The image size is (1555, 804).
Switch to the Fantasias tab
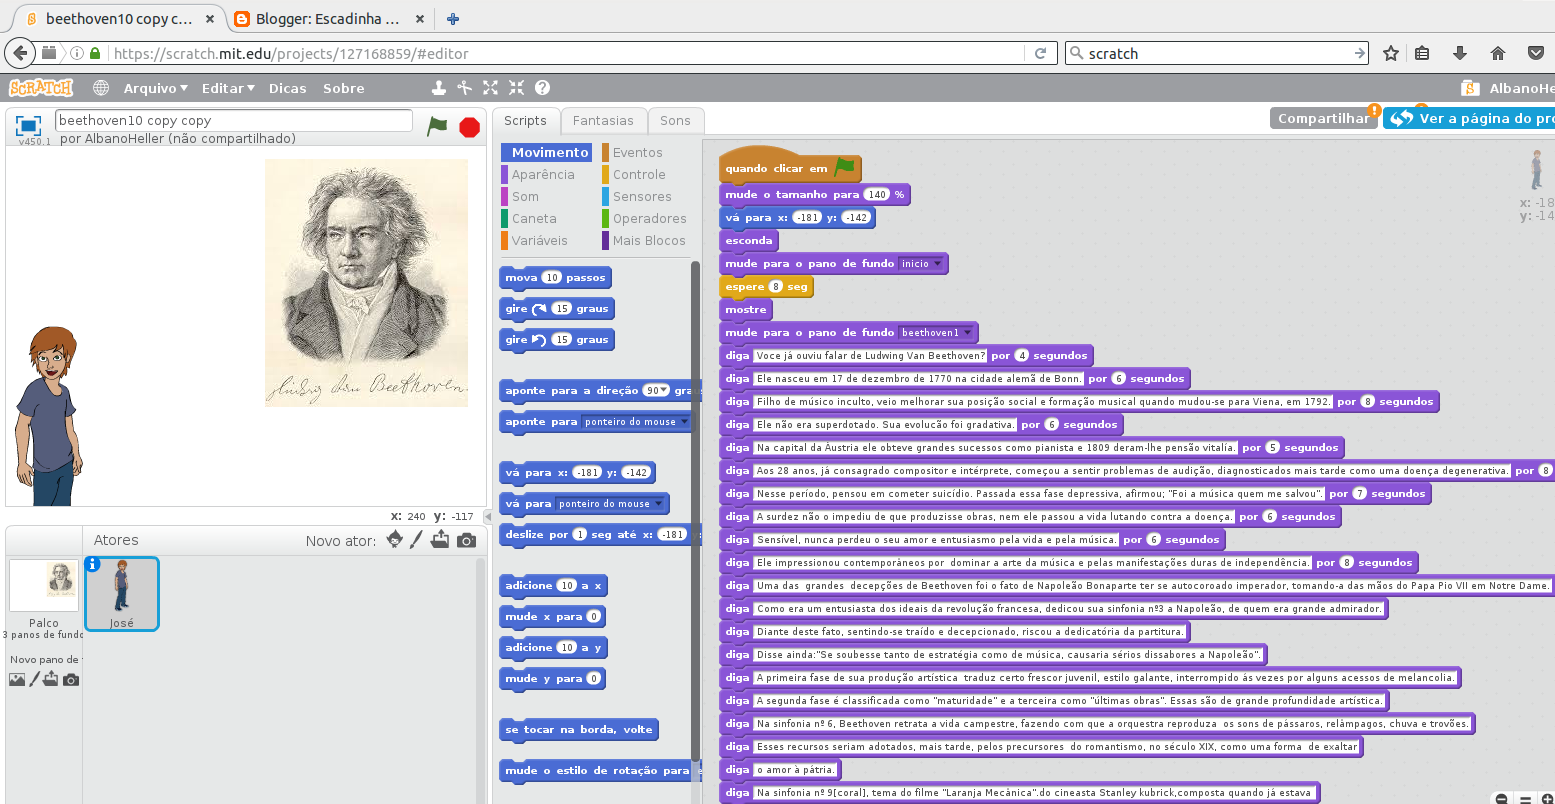point(603,120)
